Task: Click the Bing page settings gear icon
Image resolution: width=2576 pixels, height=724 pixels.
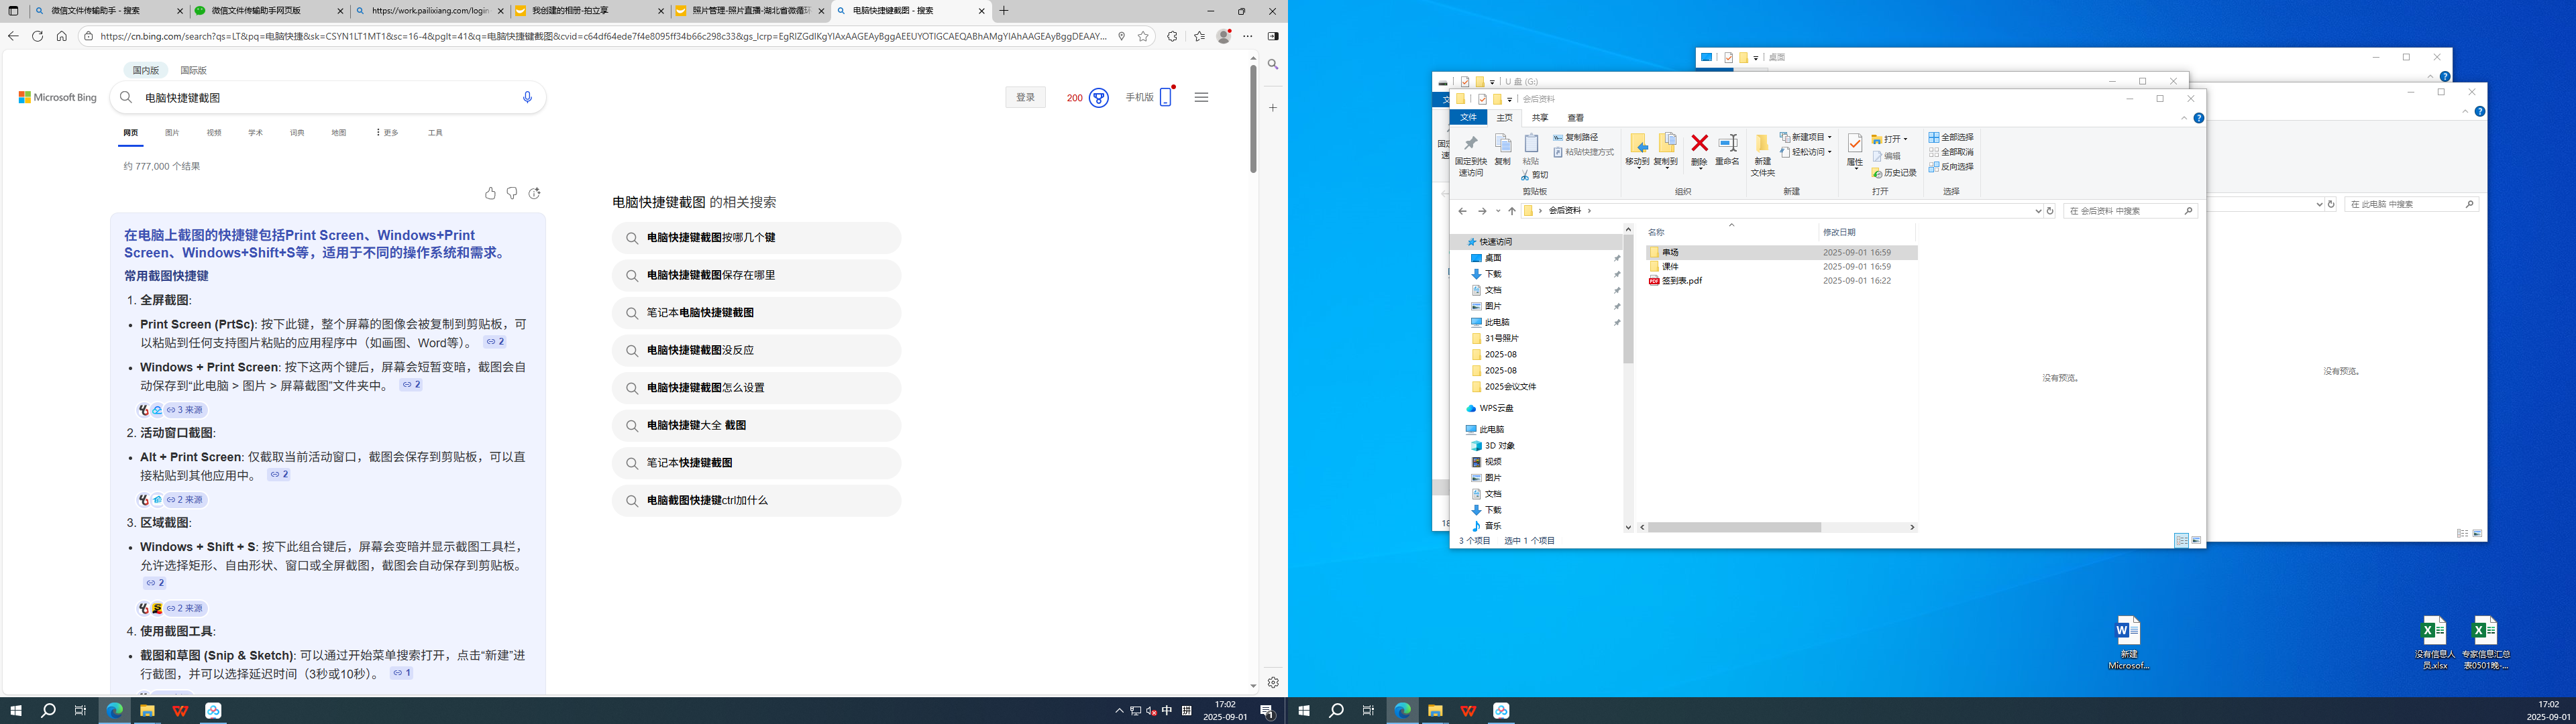Action: click(1273, 682)
